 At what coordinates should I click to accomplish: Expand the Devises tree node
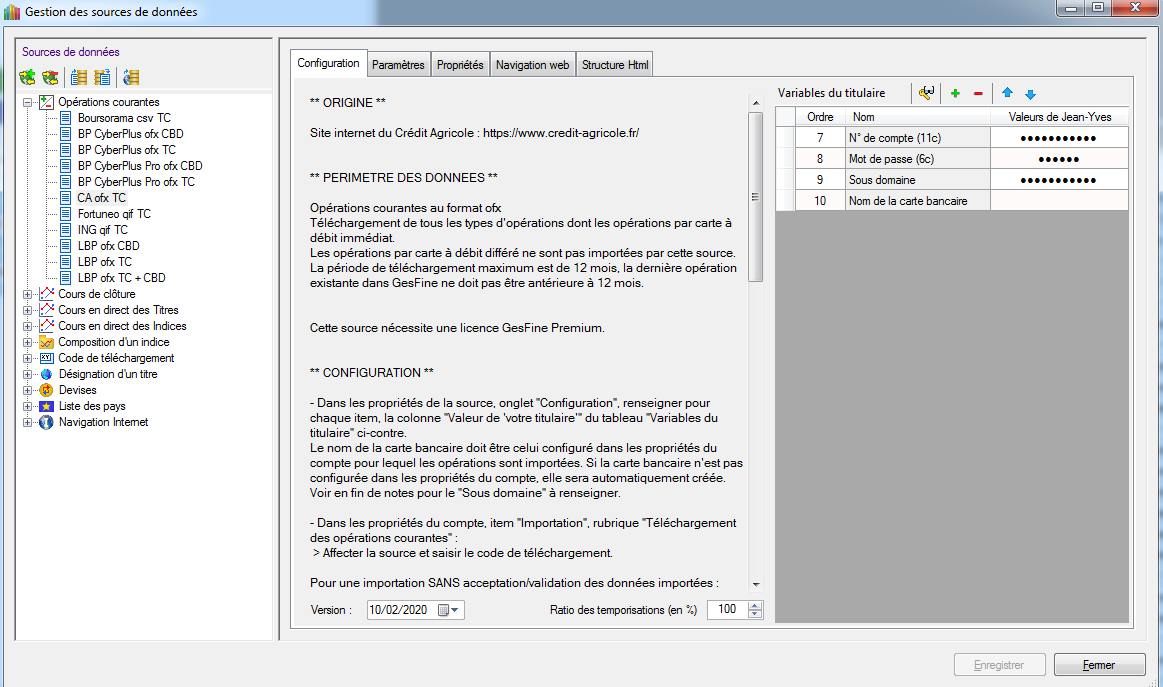pyautogui.click(x=27, y=390)
